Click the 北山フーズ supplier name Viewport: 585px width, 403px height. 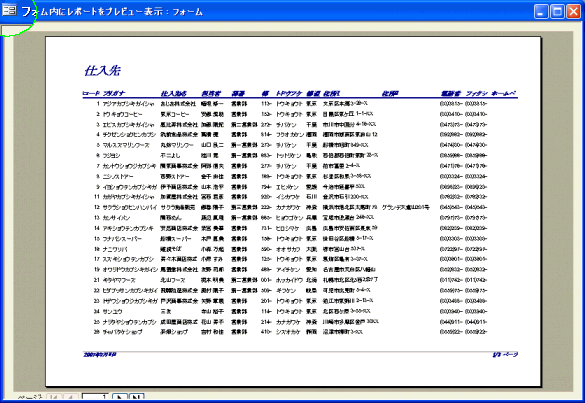(x=172, y=280)
